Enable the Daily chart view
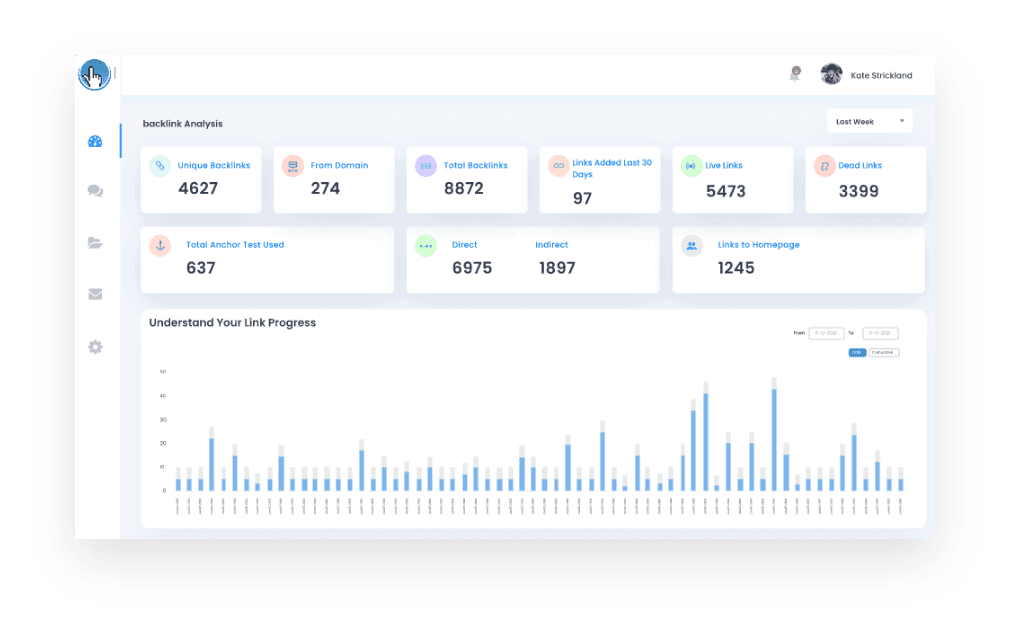1010x634 pixels. [x=857, y=352]
